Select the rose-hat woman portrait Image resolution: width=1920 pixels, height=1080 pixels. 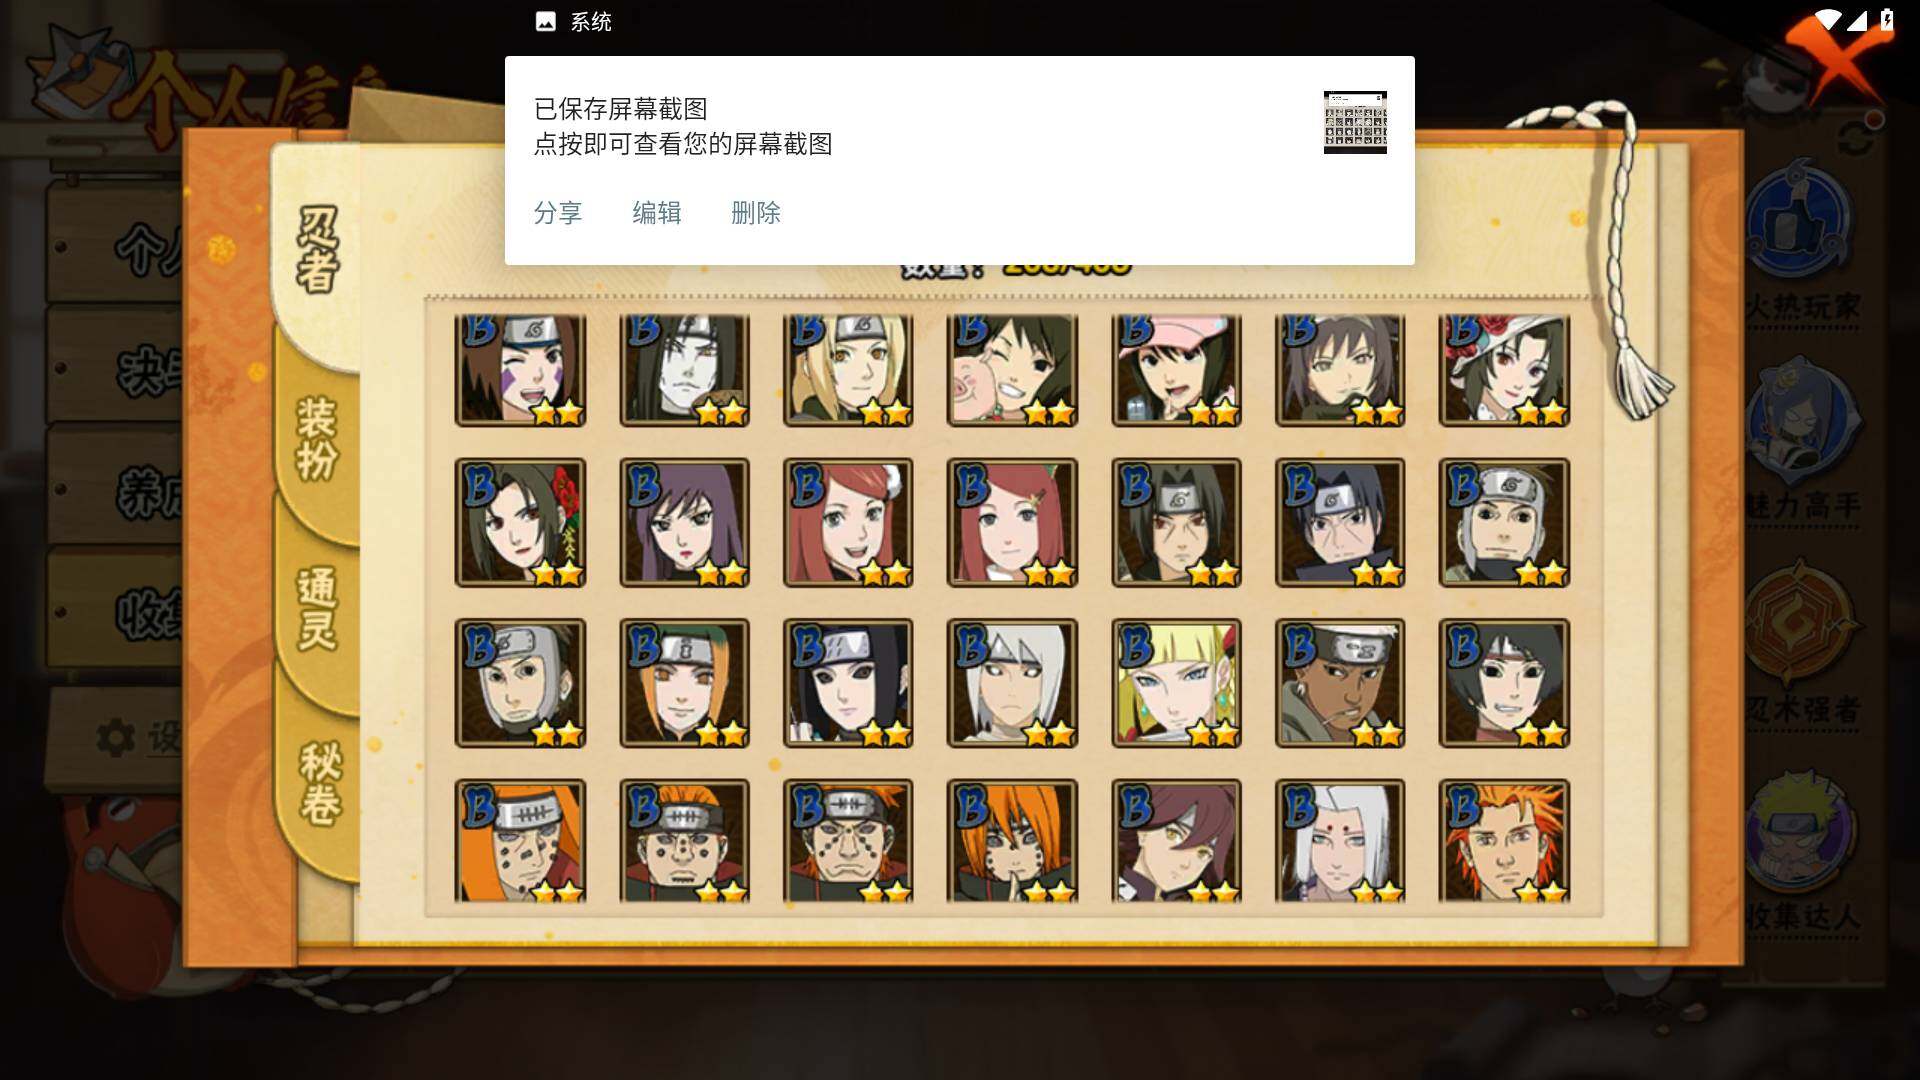click(x=1504, y=370)
